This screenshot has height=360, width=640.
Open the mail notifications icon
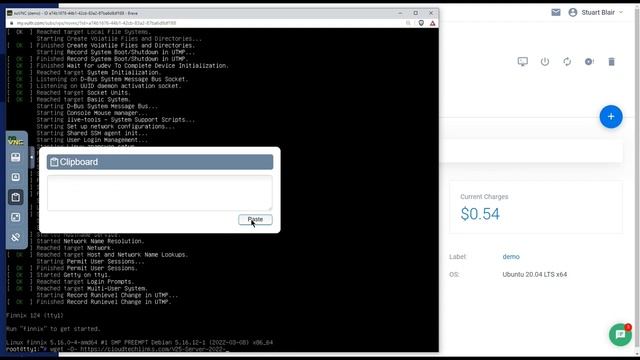point(556,13)
